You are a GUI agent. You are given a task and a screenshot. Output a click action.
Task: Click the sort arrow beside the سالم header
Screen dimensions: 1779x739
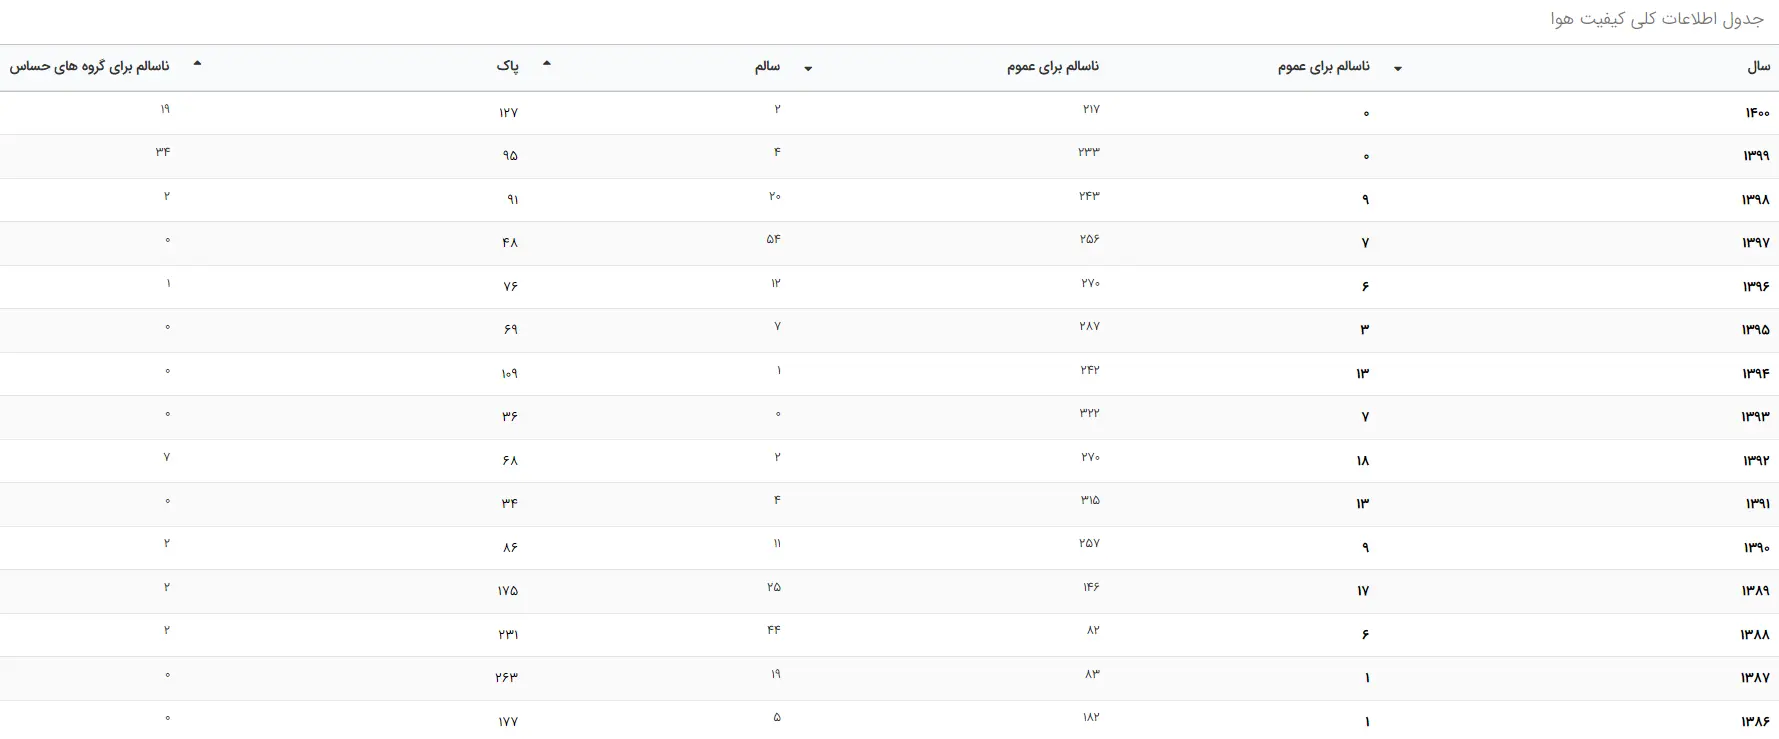[x=808, y=68]
